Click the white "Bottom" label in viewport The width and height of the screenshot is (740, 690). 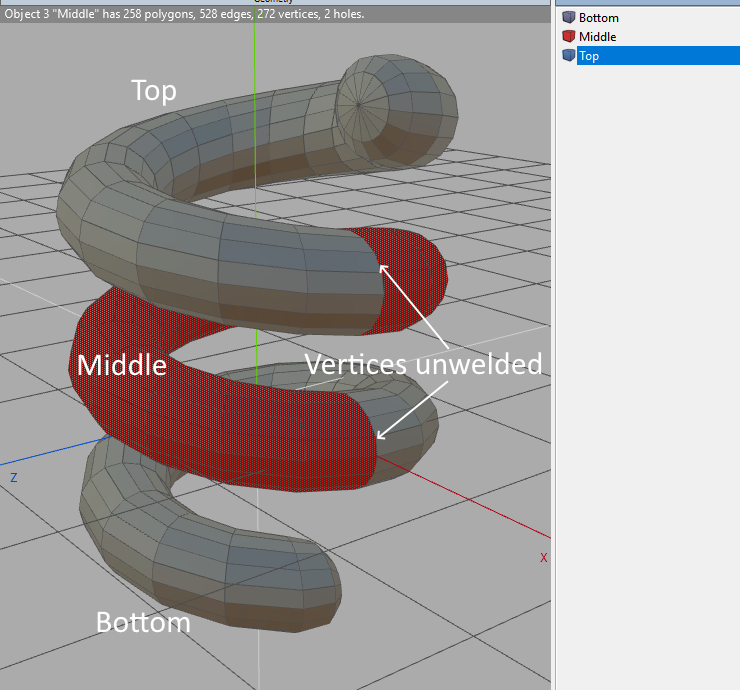(x=143, y=622)
